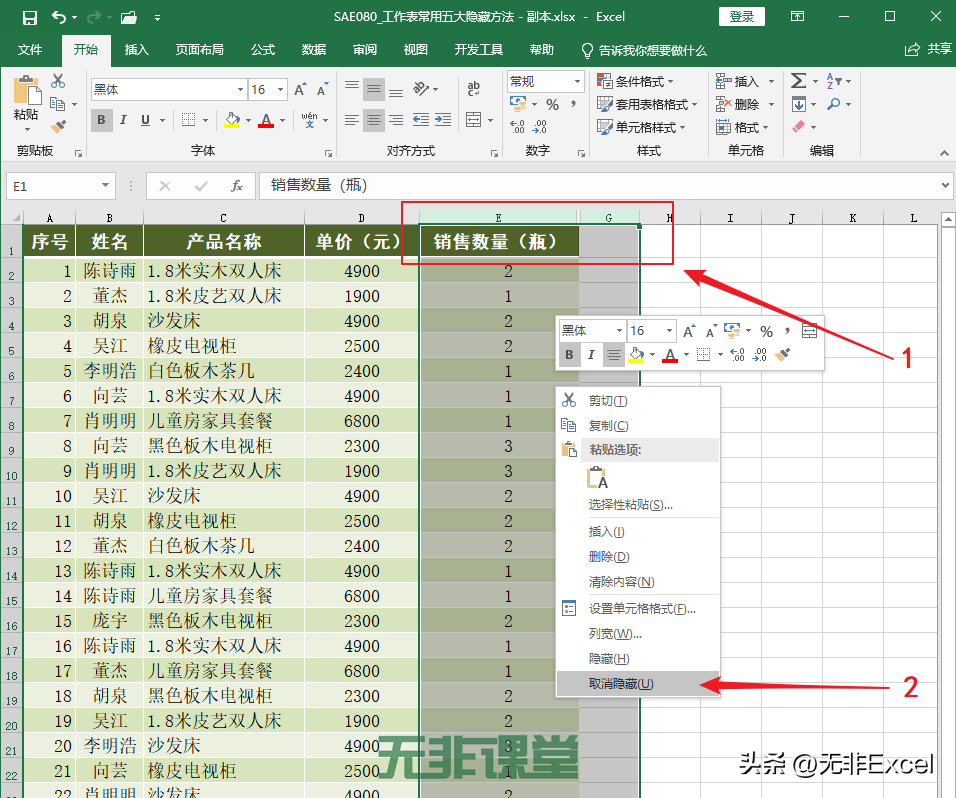
Task: Click the 共享 share button
Action: pos(928,49)
